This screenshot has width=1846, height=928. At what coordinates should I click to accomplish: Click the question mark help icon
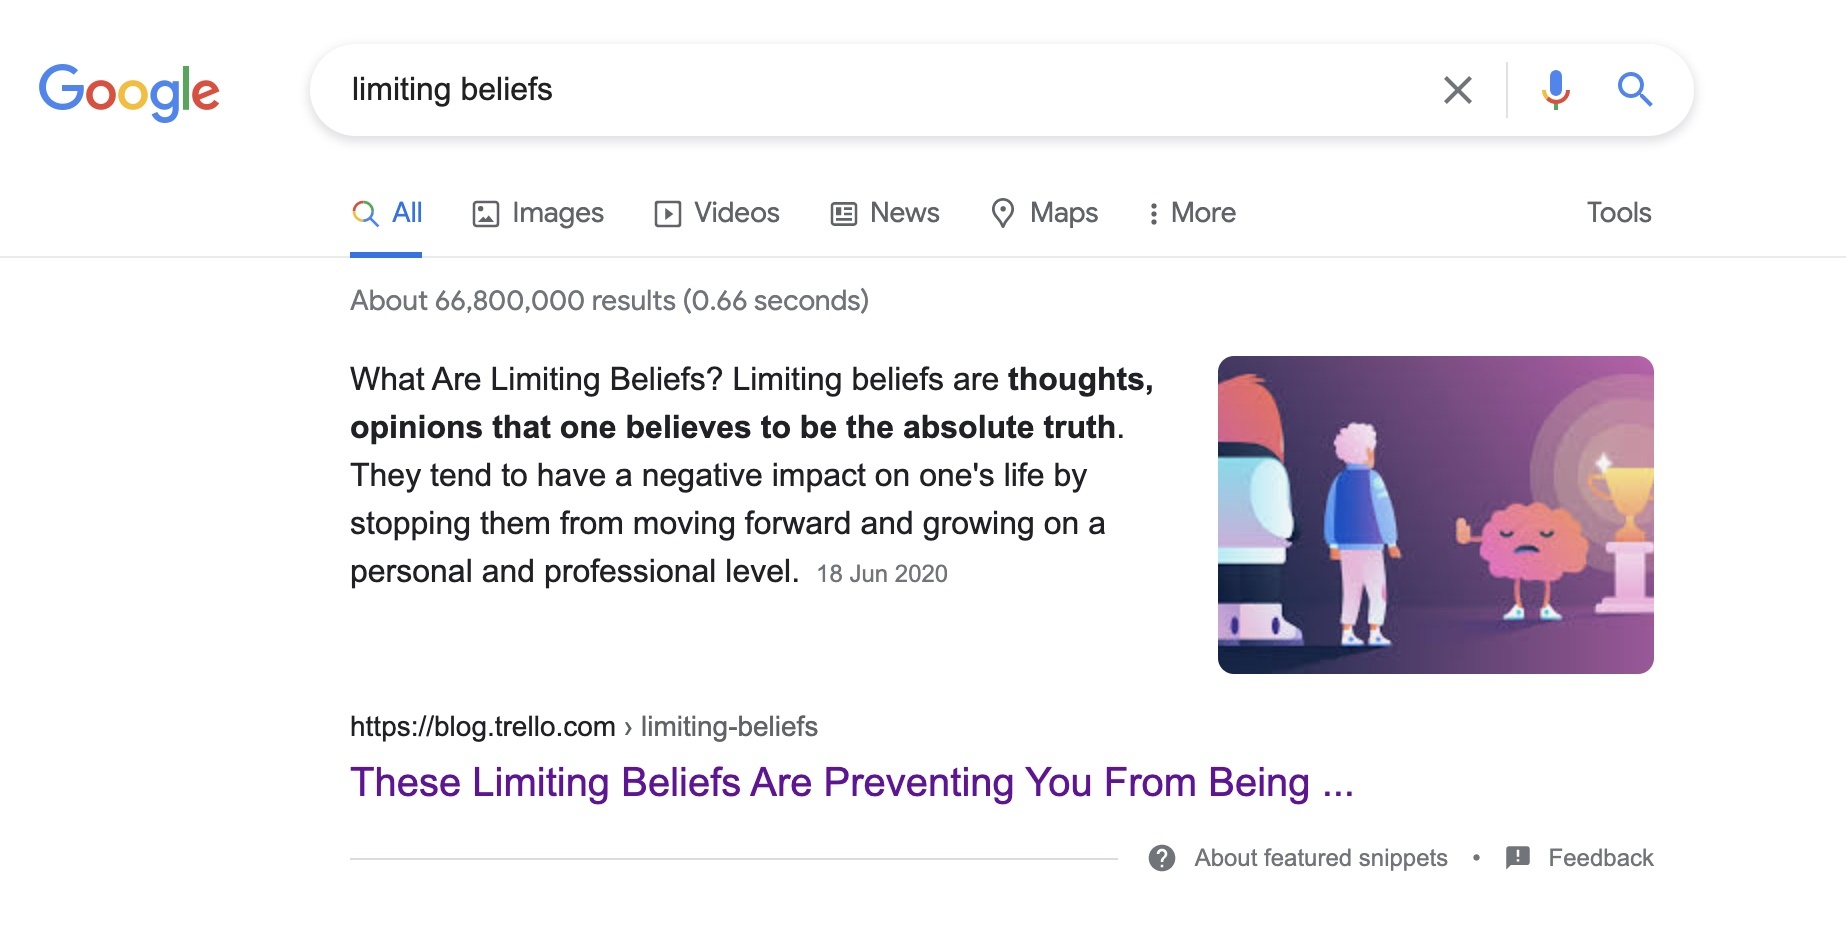pyautogui.click(x=1162, y=858)
